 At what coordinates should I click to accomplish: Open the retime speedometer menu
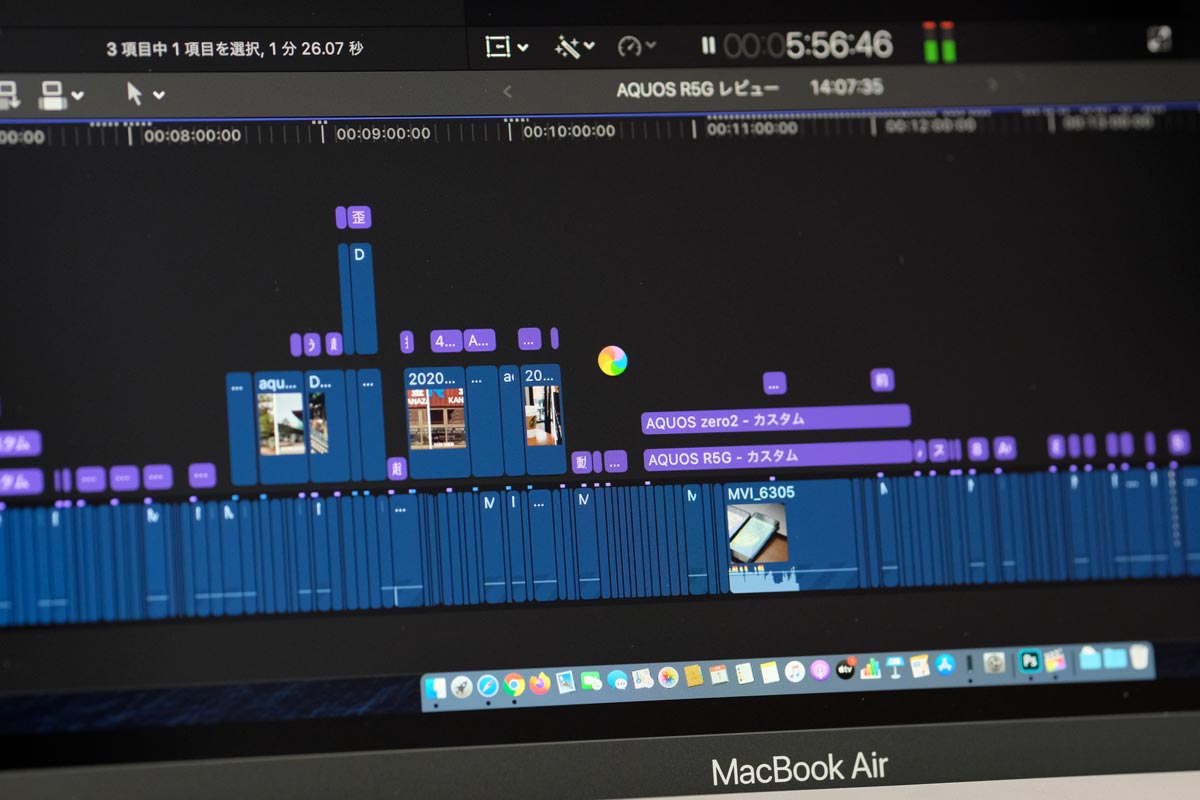[636, 46]
